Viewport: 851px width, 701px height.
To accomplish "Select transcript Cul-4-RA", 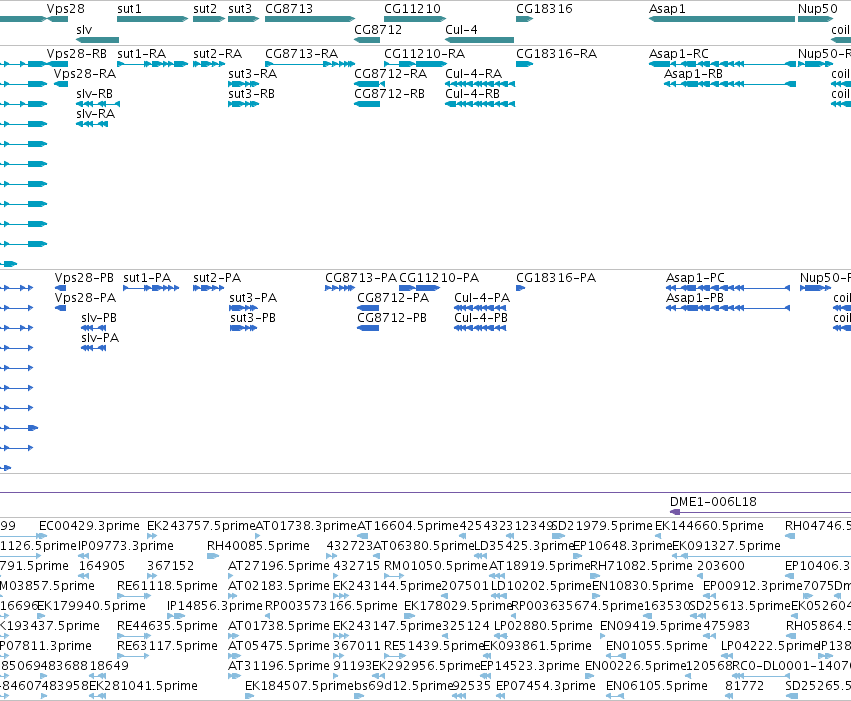I will pos(473,74).
